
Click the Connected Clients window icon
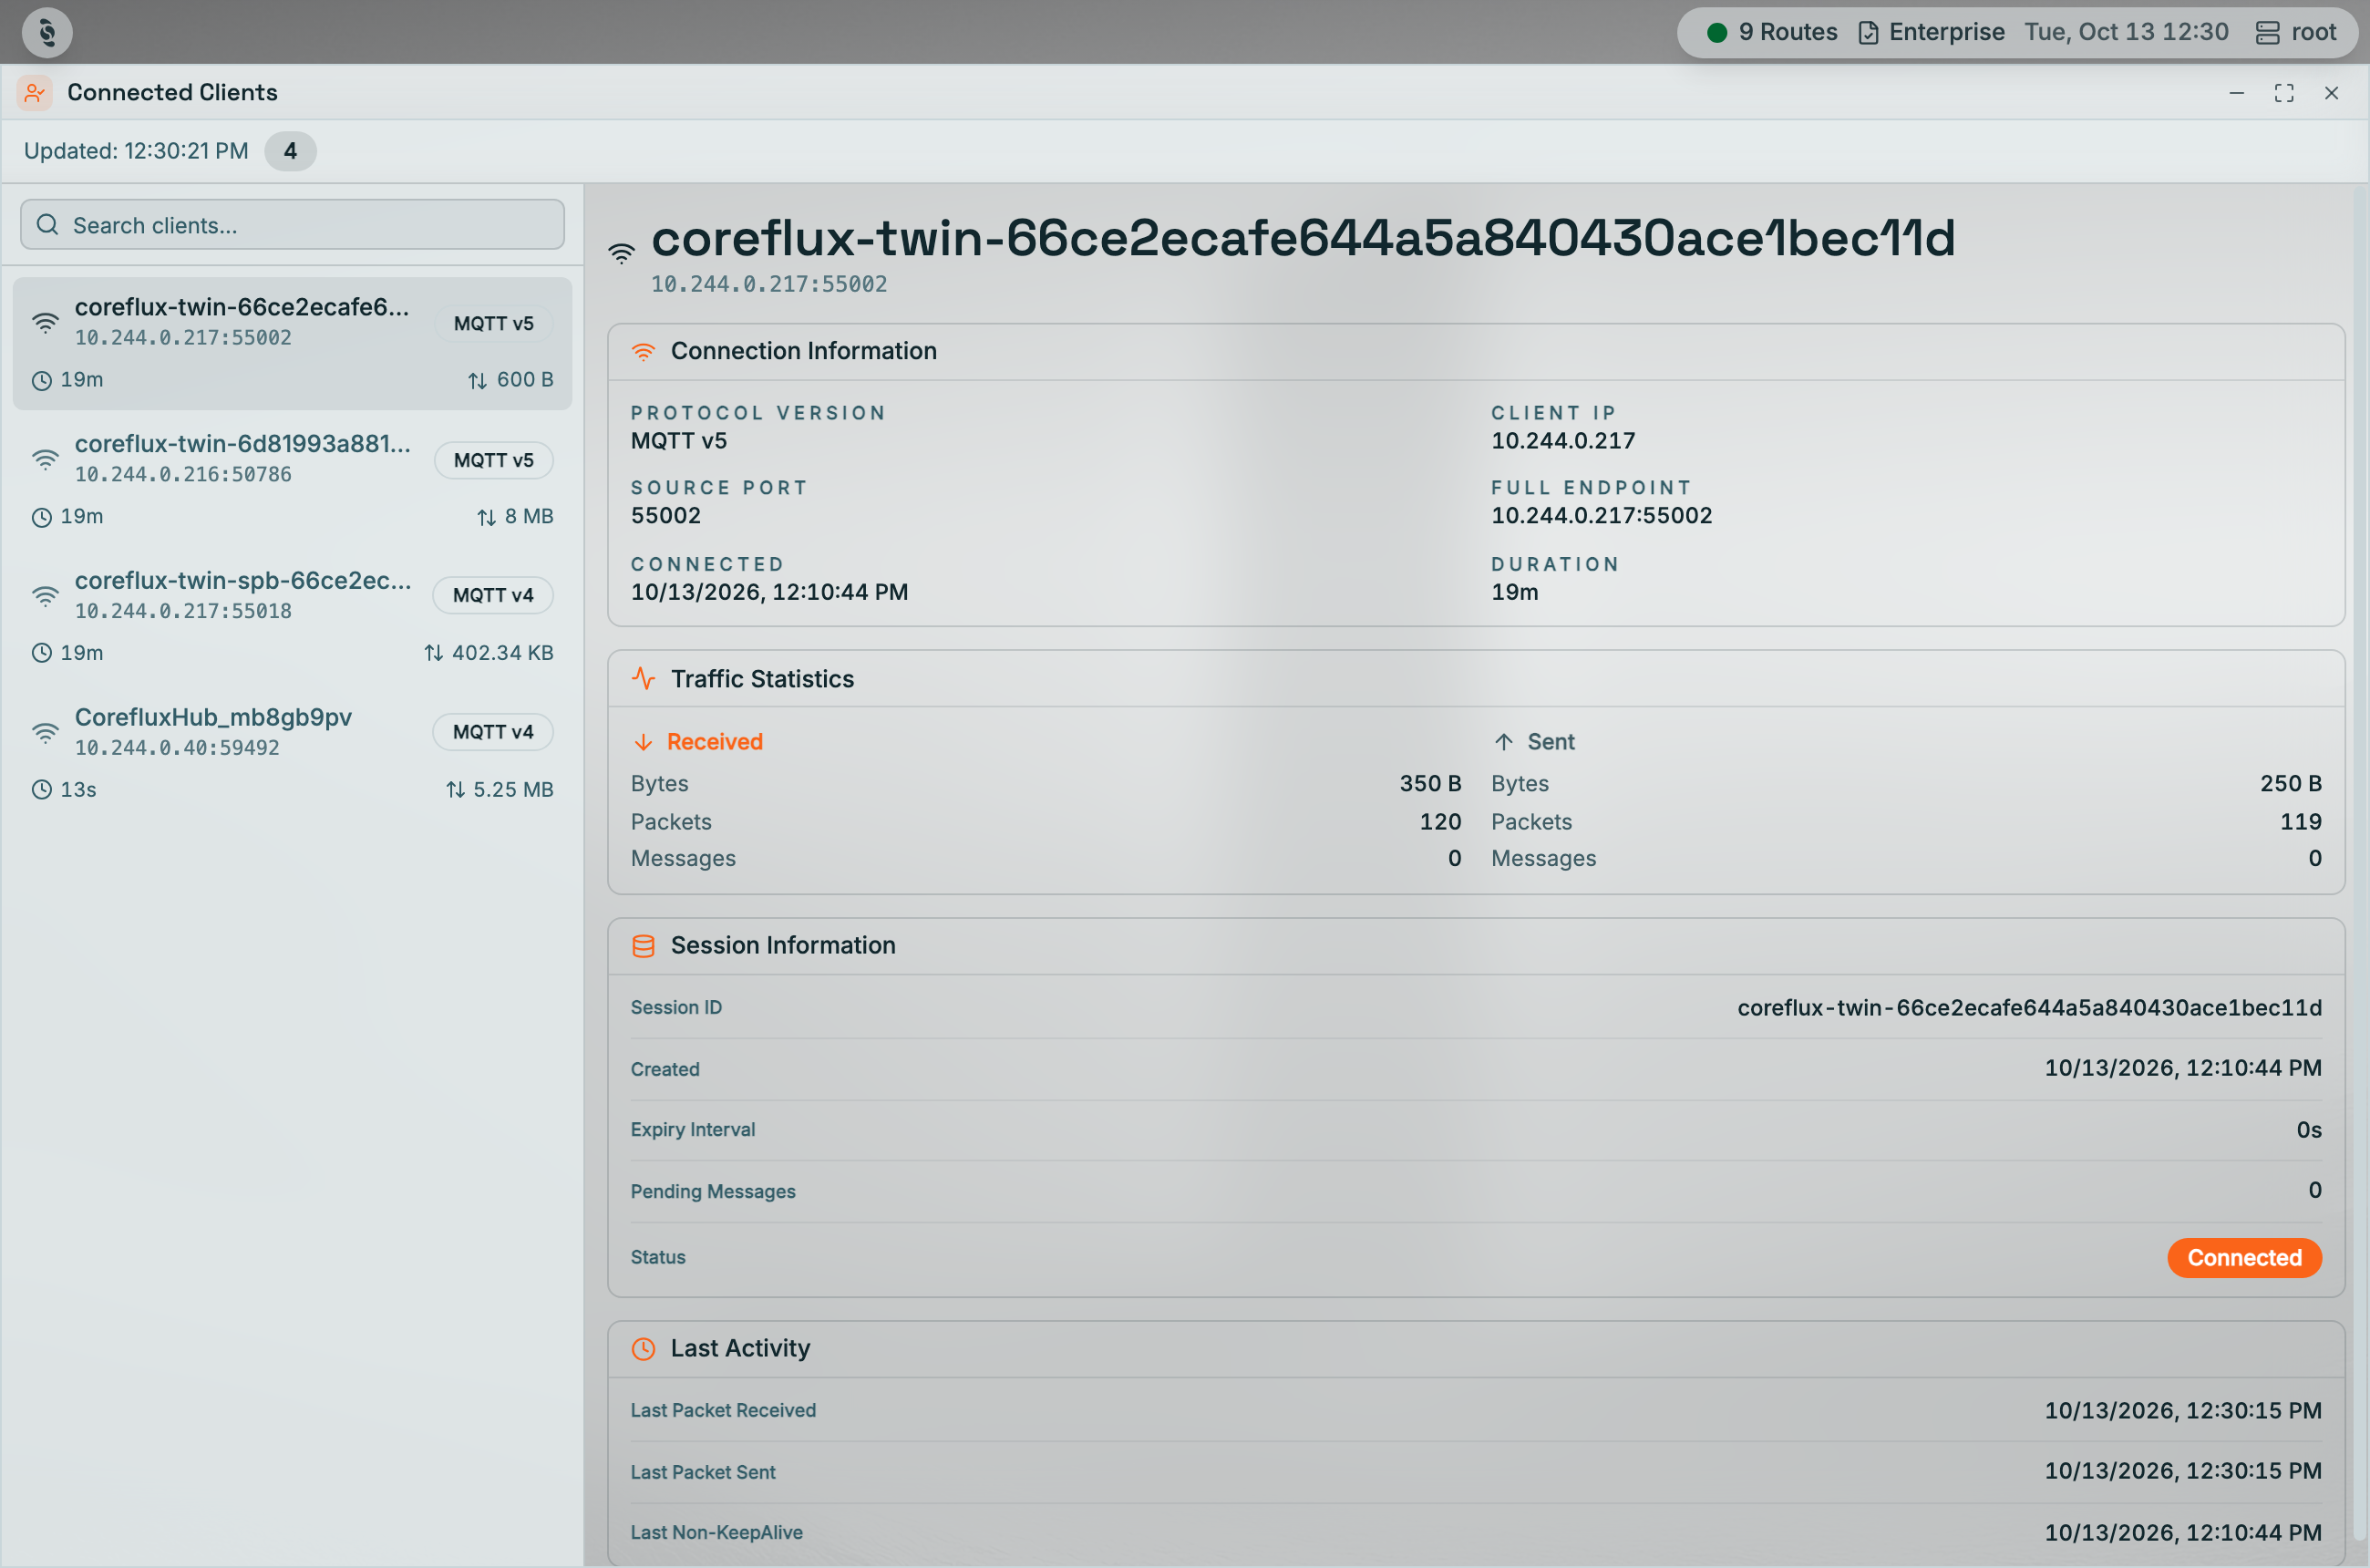35,93
